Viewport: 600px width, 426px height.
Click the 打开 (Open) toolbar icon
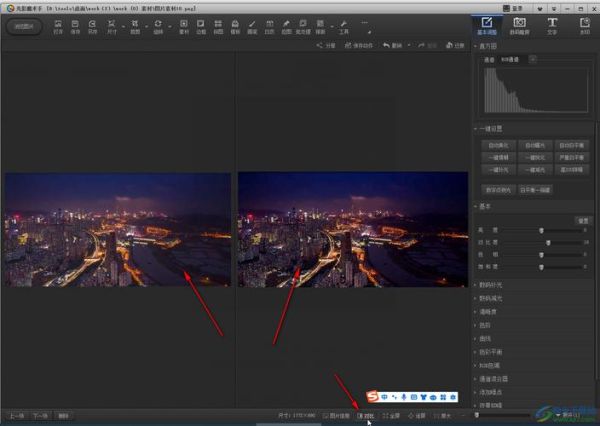(x=58, y=26)
